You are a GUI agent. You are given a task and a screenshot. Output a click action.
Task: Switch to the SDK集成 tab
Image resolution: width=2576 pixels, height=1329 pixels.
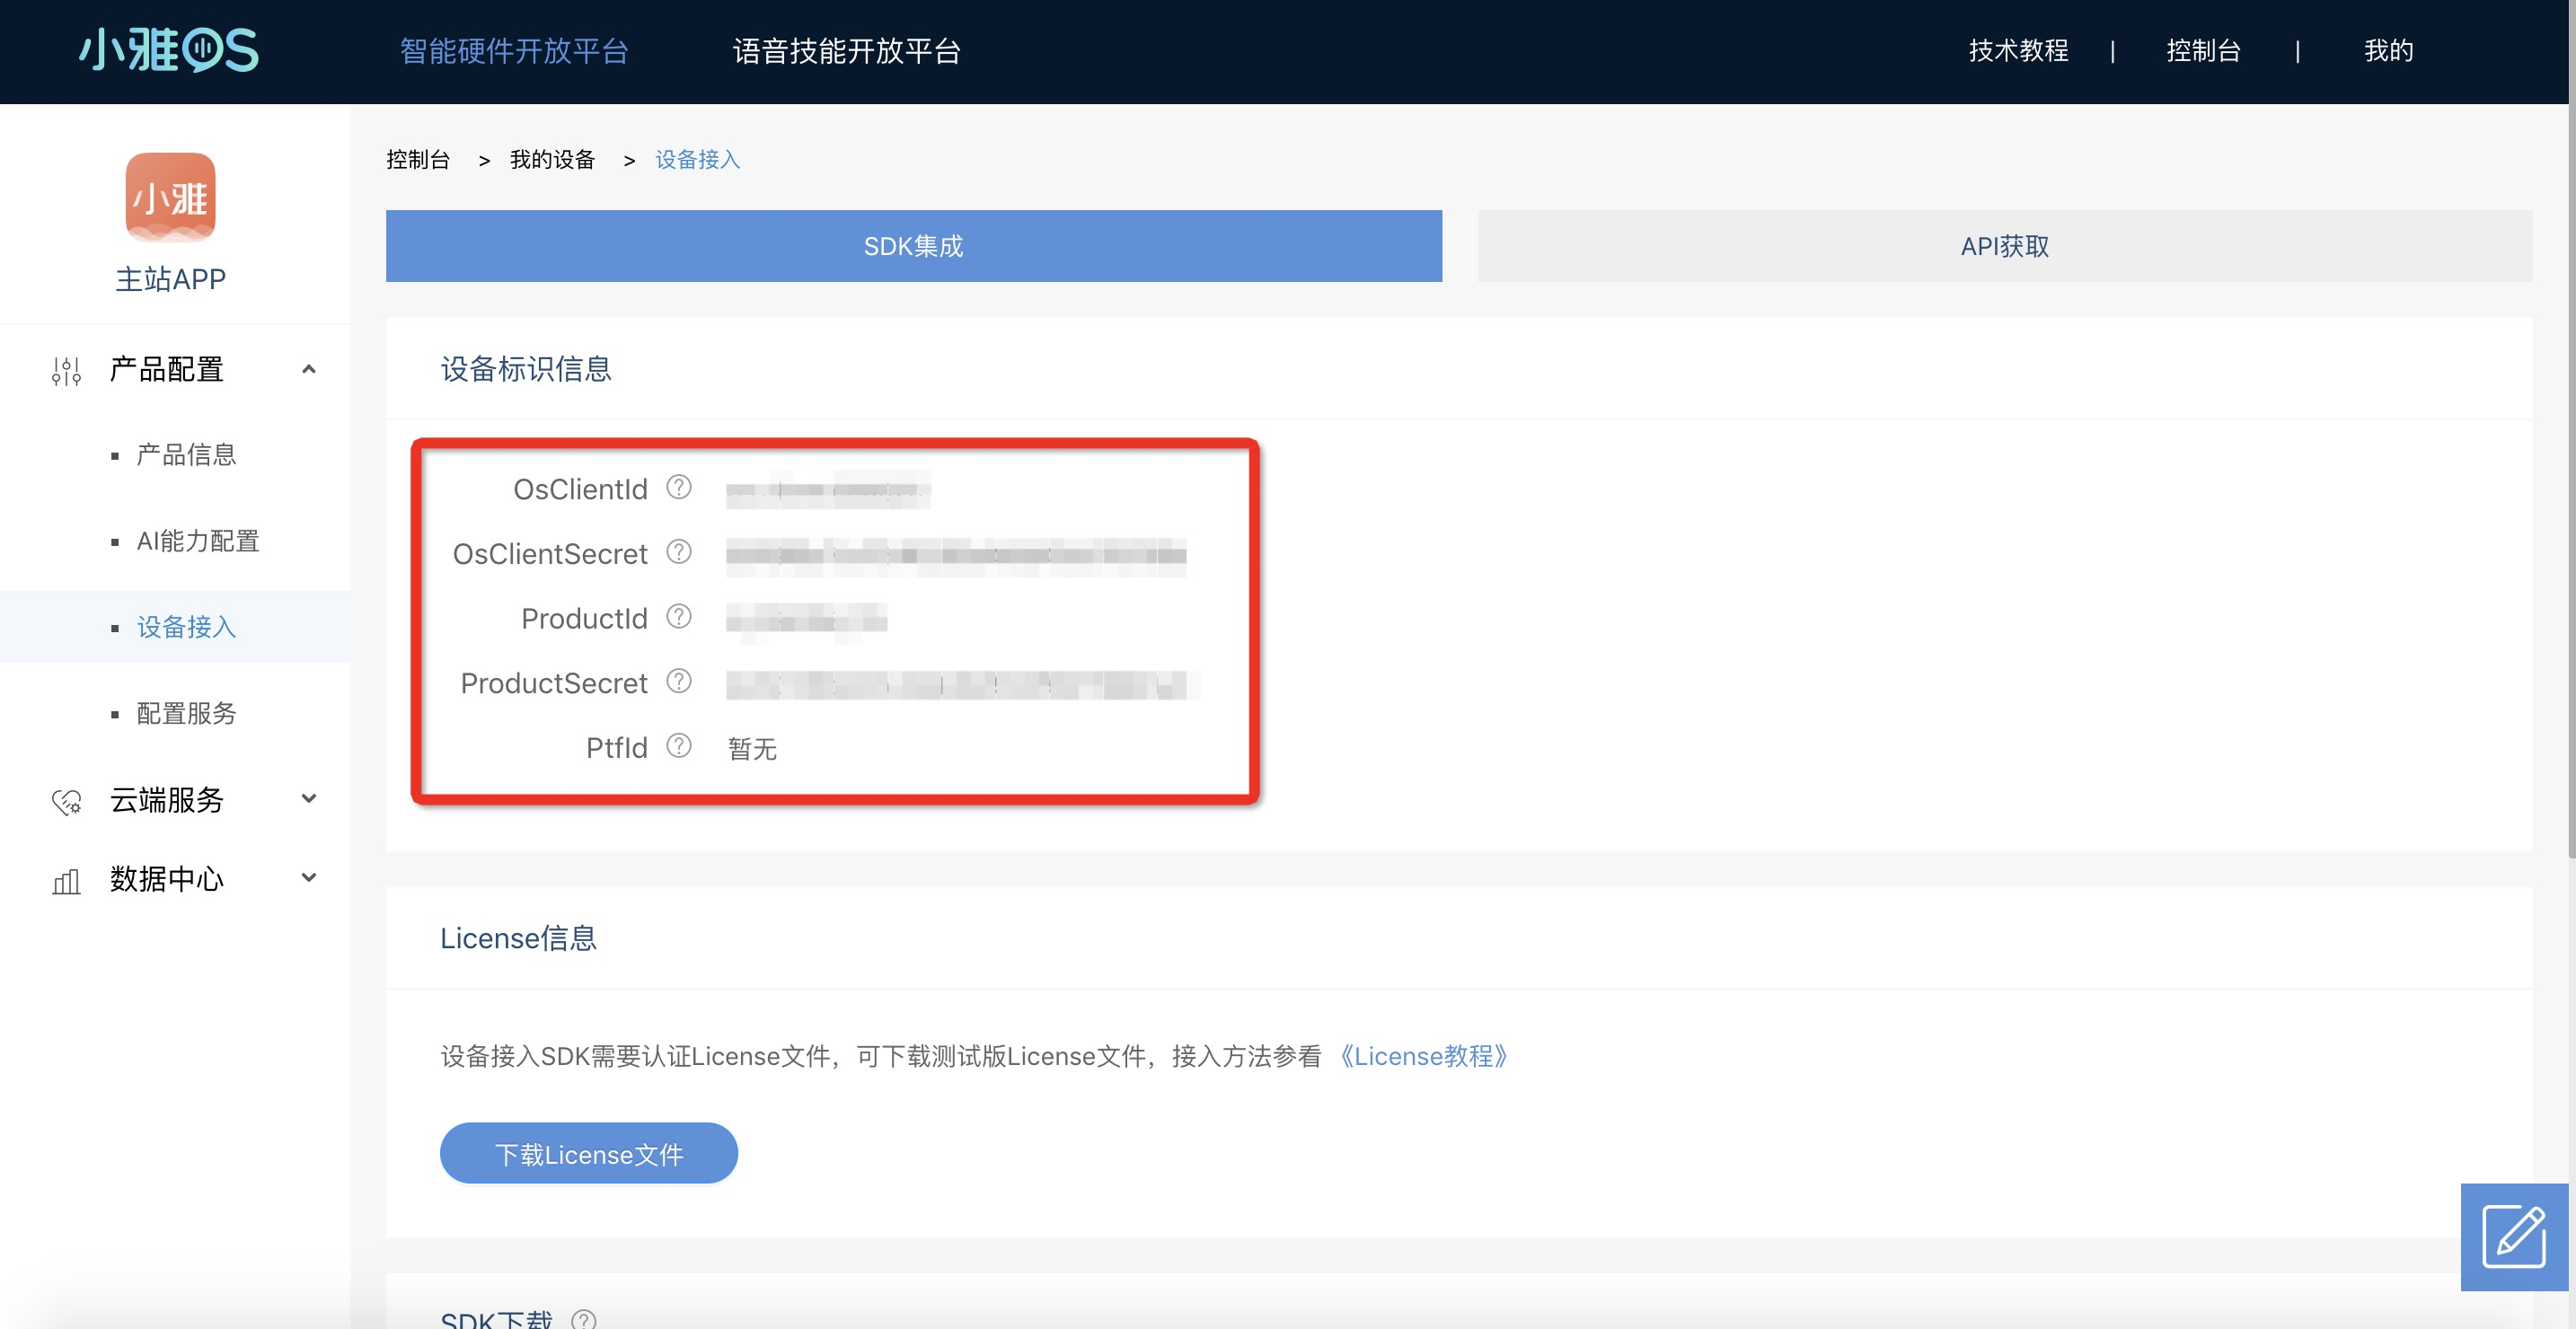click(x=913, y=246)
